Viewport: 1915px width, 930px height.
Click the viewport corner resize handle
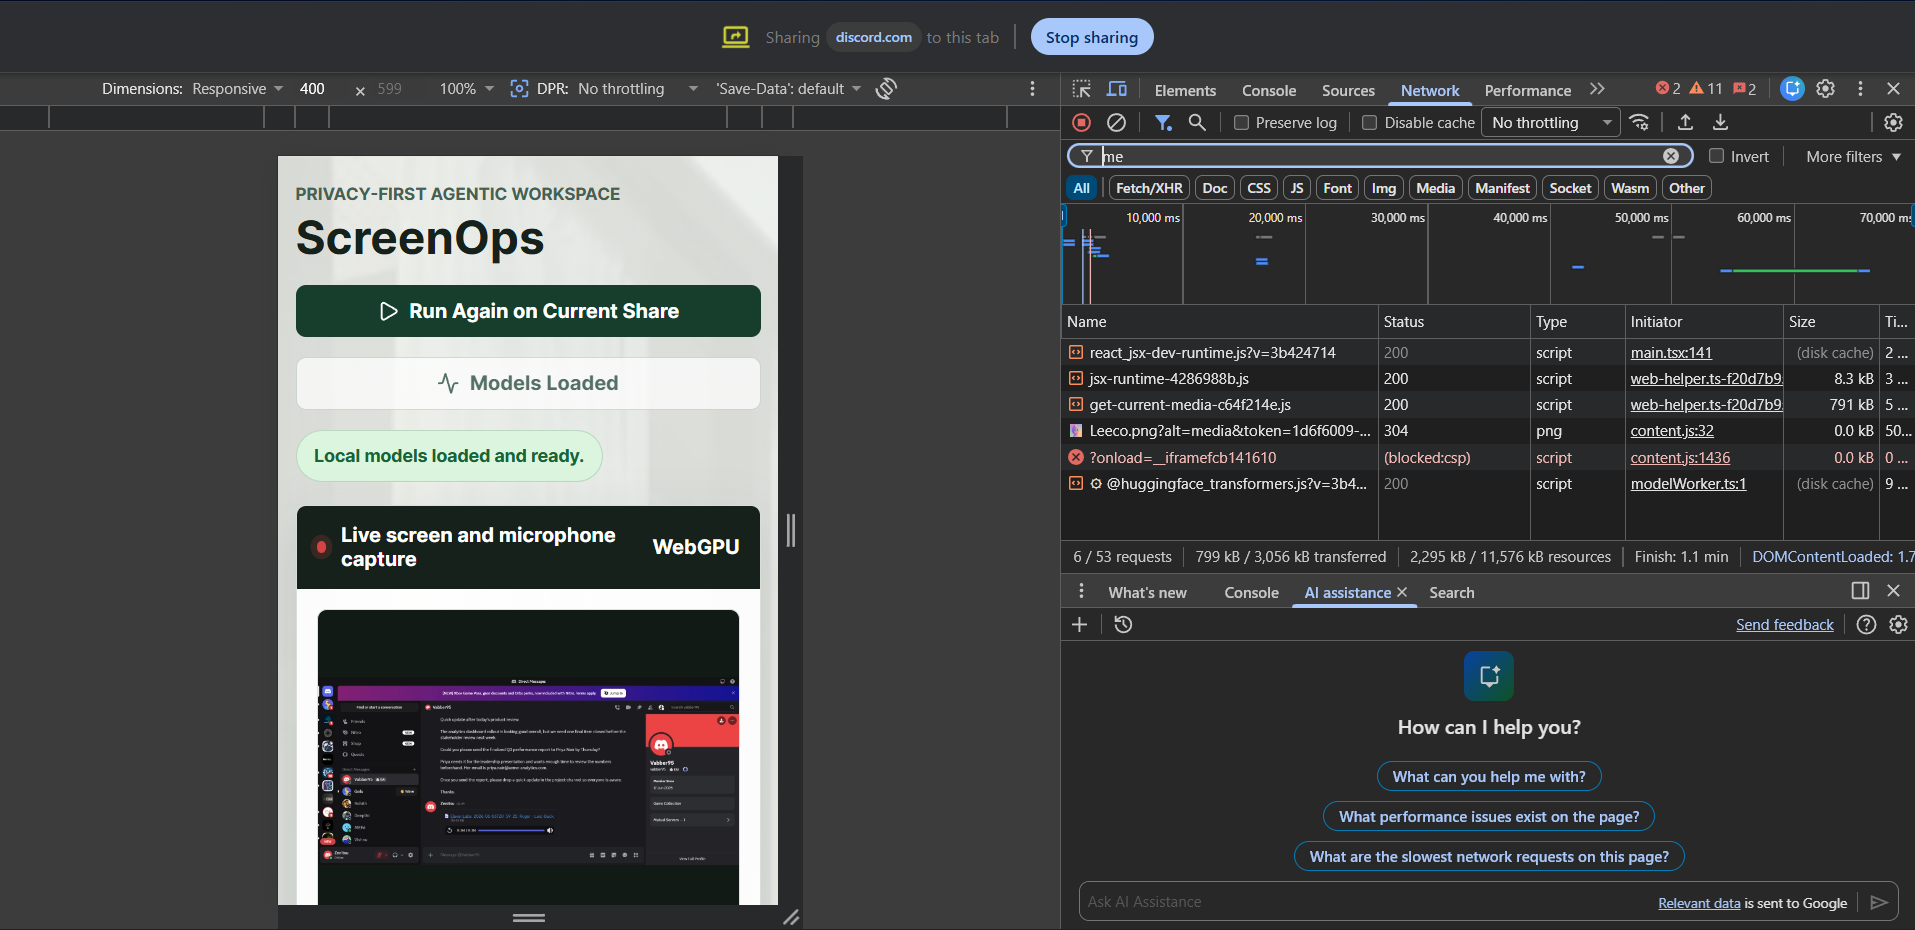point(791,917)
